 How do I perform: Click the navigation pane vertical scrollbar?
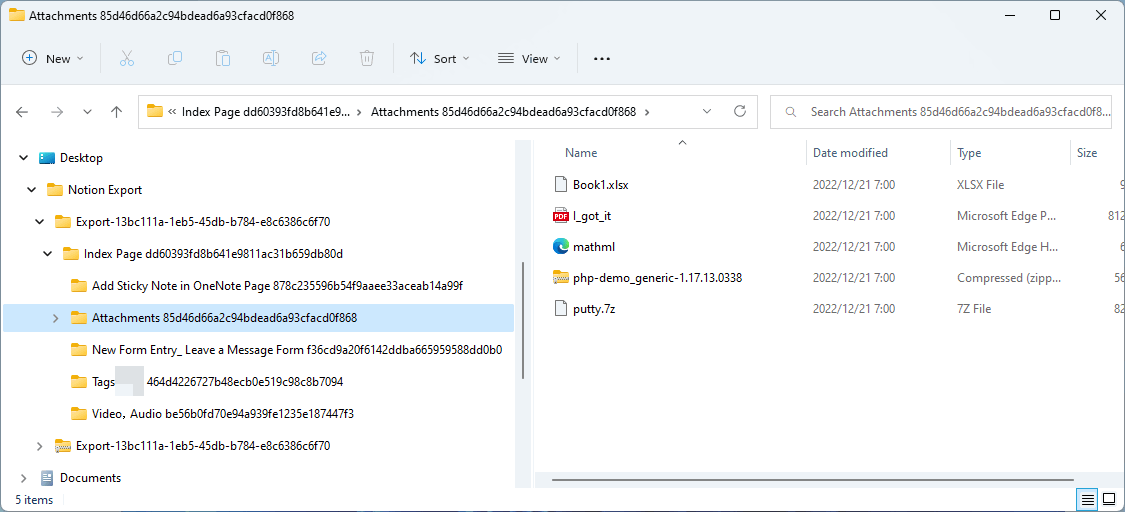pyautogui.click(x=523, y=319)
